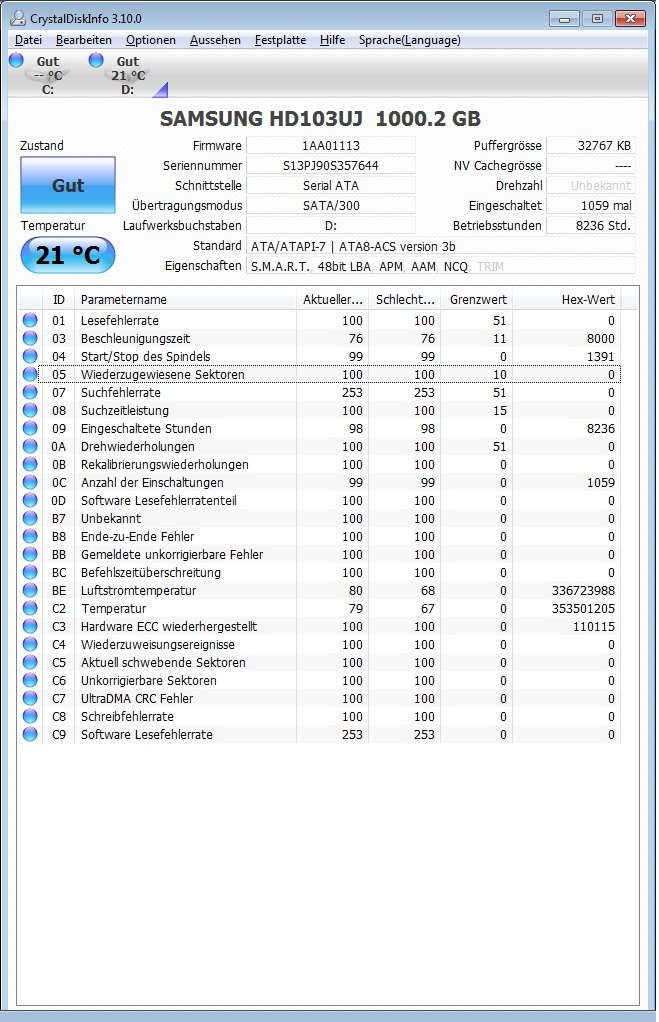Click the Puffergrösse field 32767 KB
Image resolution: width=659 pixels, height=1022 pixels.
(x=591, y=145)
